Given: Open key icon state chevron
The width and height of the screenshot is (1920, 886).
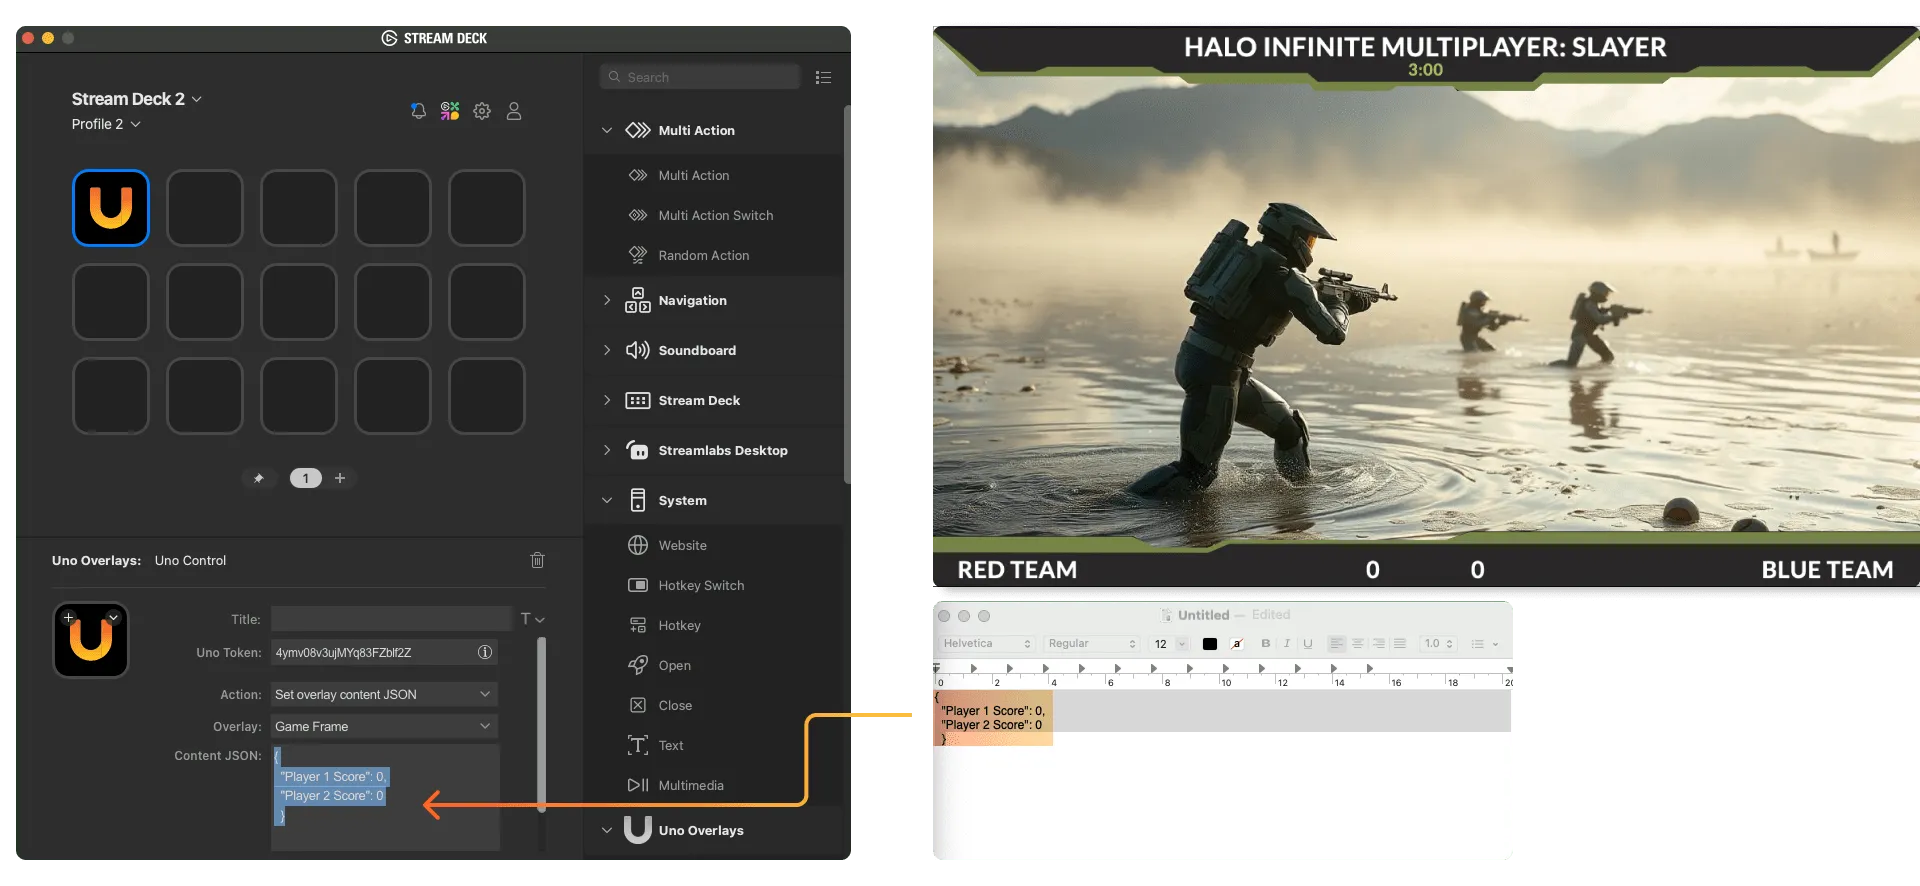Looking at the screenshot, I should [x=113, y=618].
